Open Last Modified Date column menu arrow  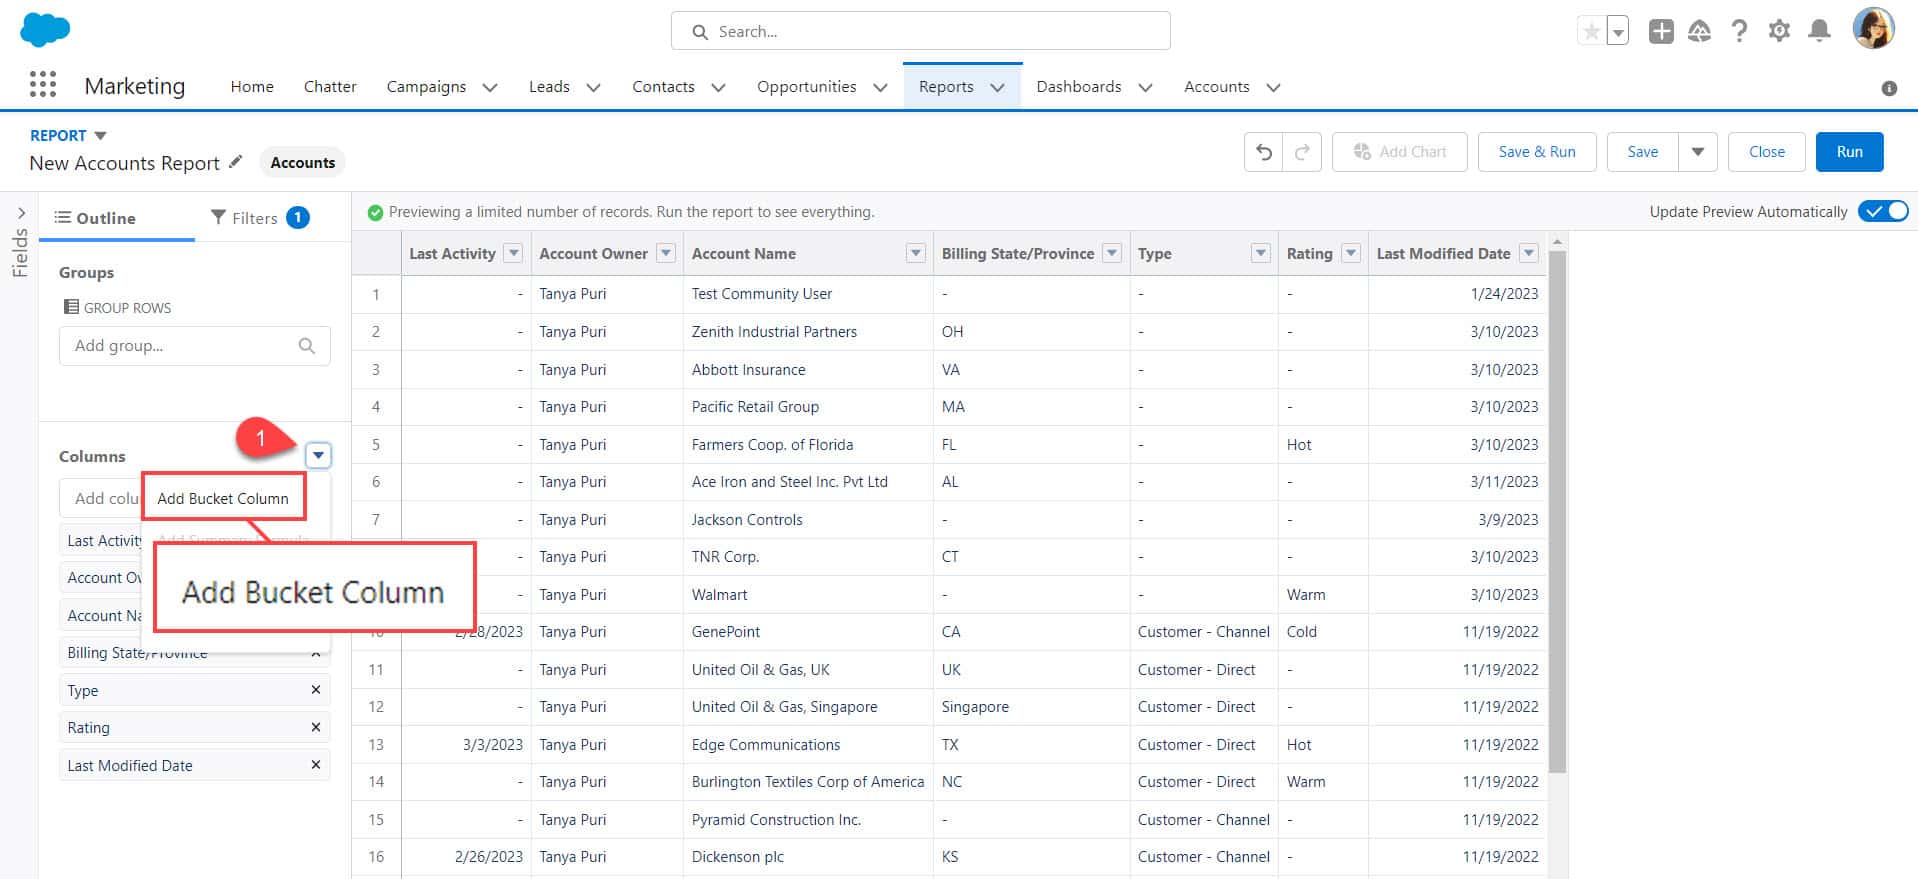pos(1528,253)
